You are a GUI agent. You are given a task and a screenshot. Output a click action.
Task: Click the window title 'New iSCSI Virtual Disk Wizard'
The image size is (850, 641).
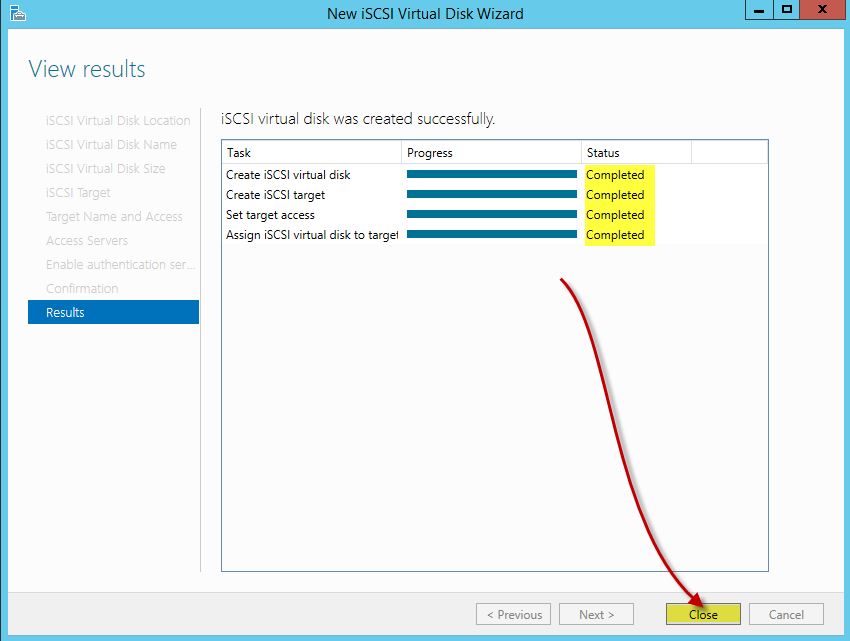pyautogui.click(x=425, y=14)
